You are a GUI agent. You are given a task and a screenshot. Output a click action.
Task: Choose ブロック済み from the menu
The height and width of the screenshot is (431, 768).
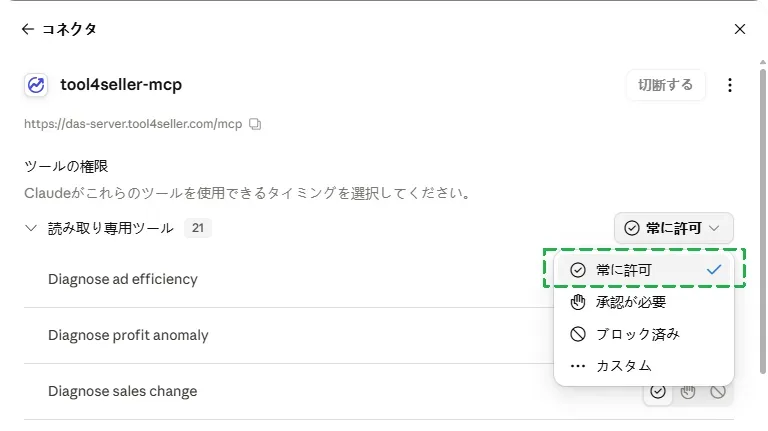(x=644, y=334)
